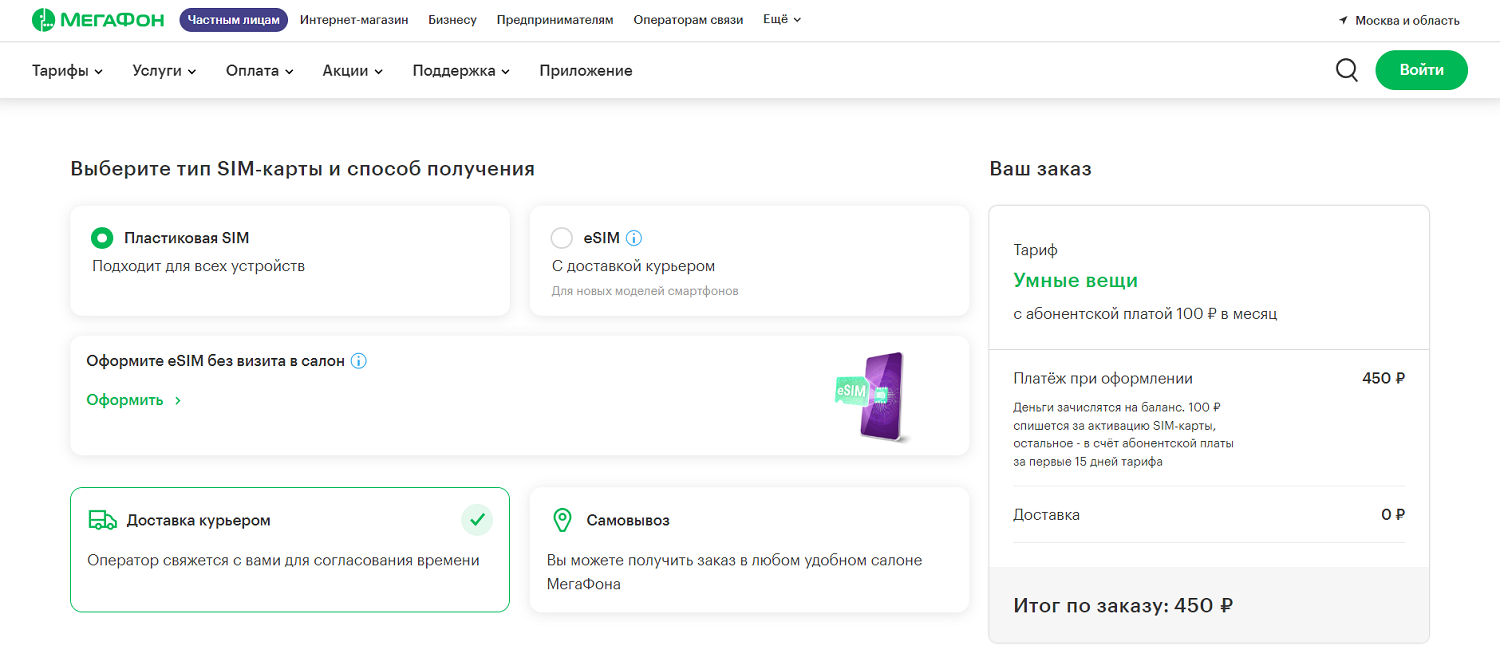Click the info icon next to eSIM
The image size is (1500, 665).
point(634,238)
